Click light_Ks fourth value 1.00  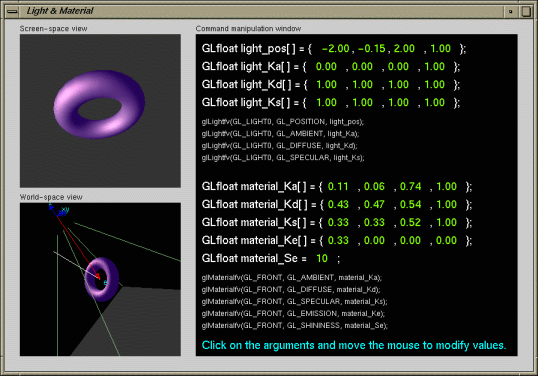tap(434, 103)
